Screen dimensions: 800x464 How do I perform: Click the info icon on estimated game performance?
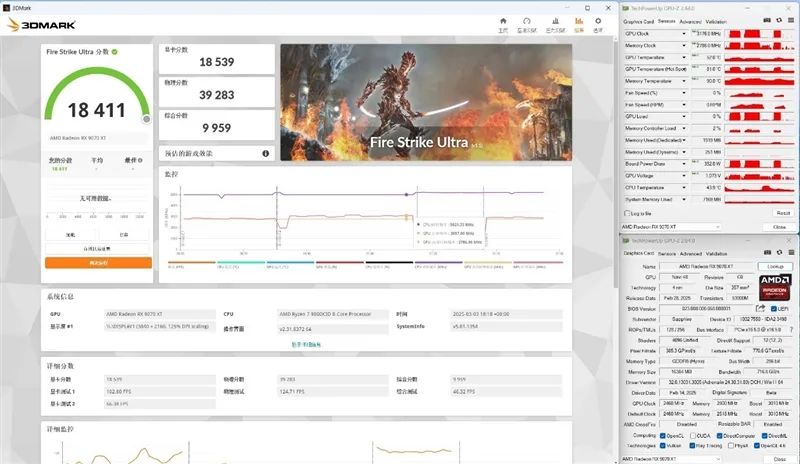pos(265,153)
